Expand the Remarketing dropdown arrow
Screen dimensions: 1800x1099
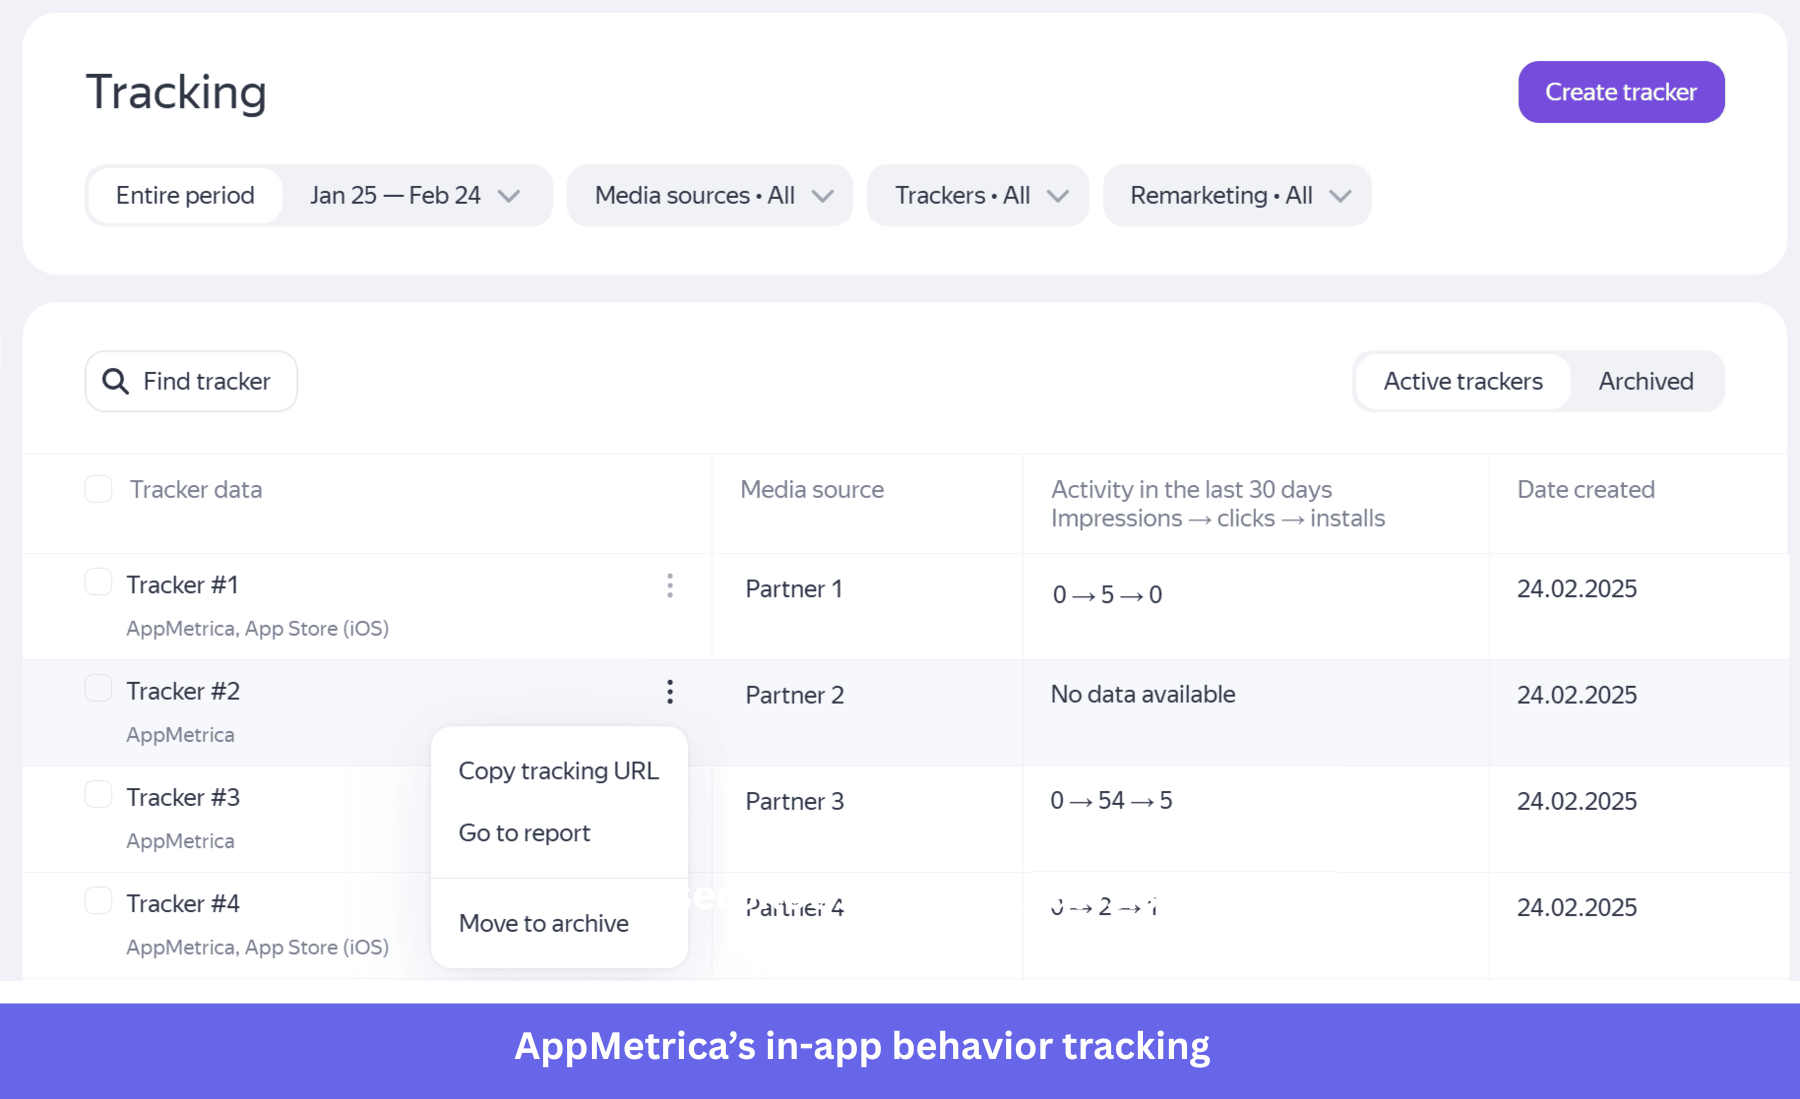click(x=1342, y=196)
